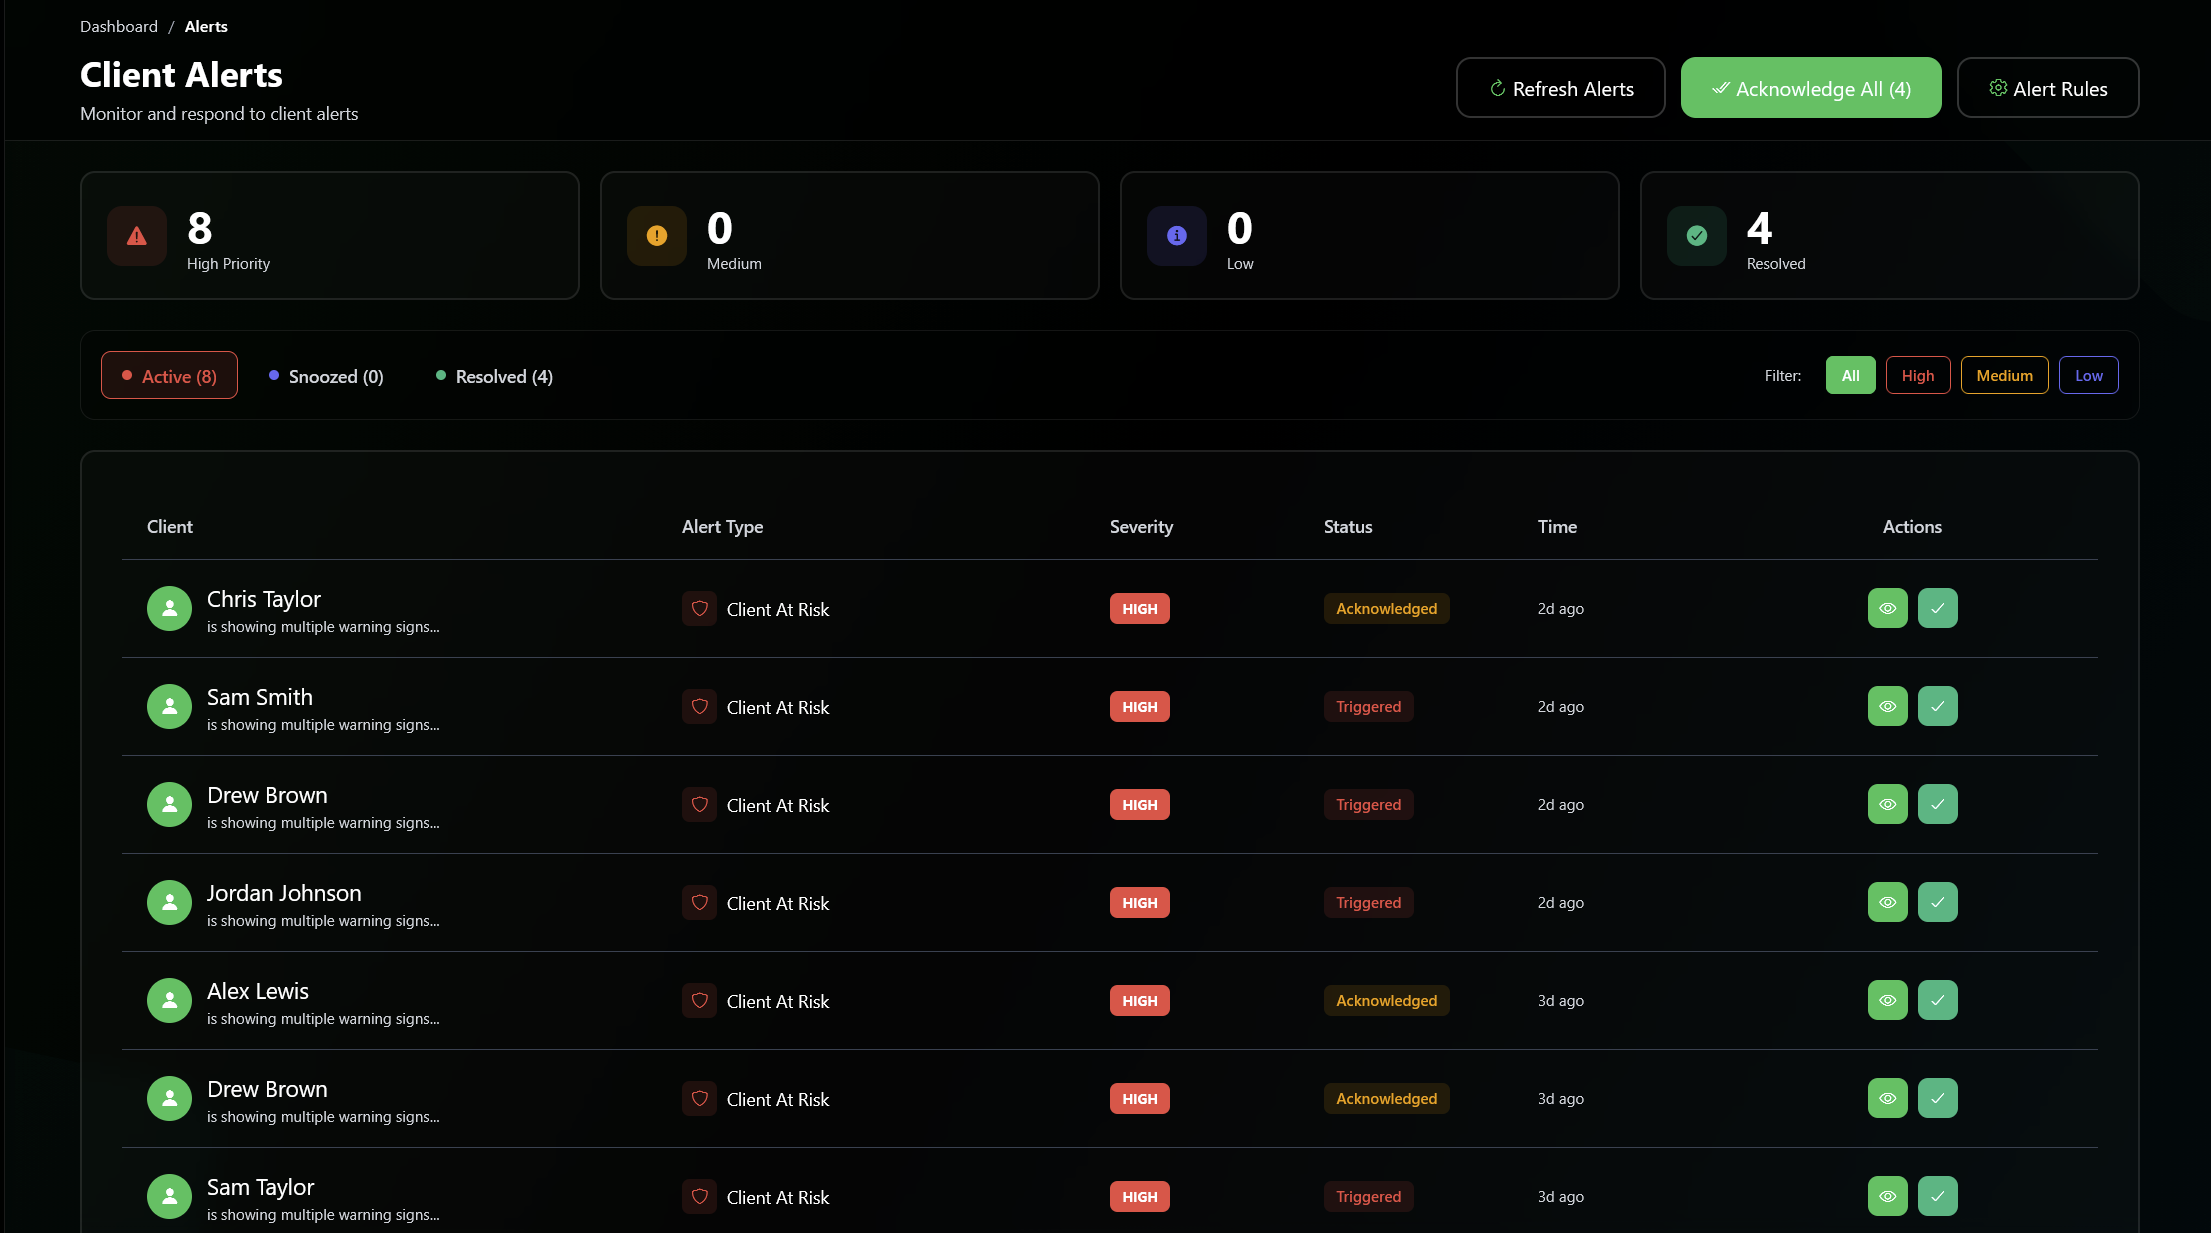View Chris Taylor's alert with eye icon
The image size is (2211, 1233).
[x=1887, y=608]
